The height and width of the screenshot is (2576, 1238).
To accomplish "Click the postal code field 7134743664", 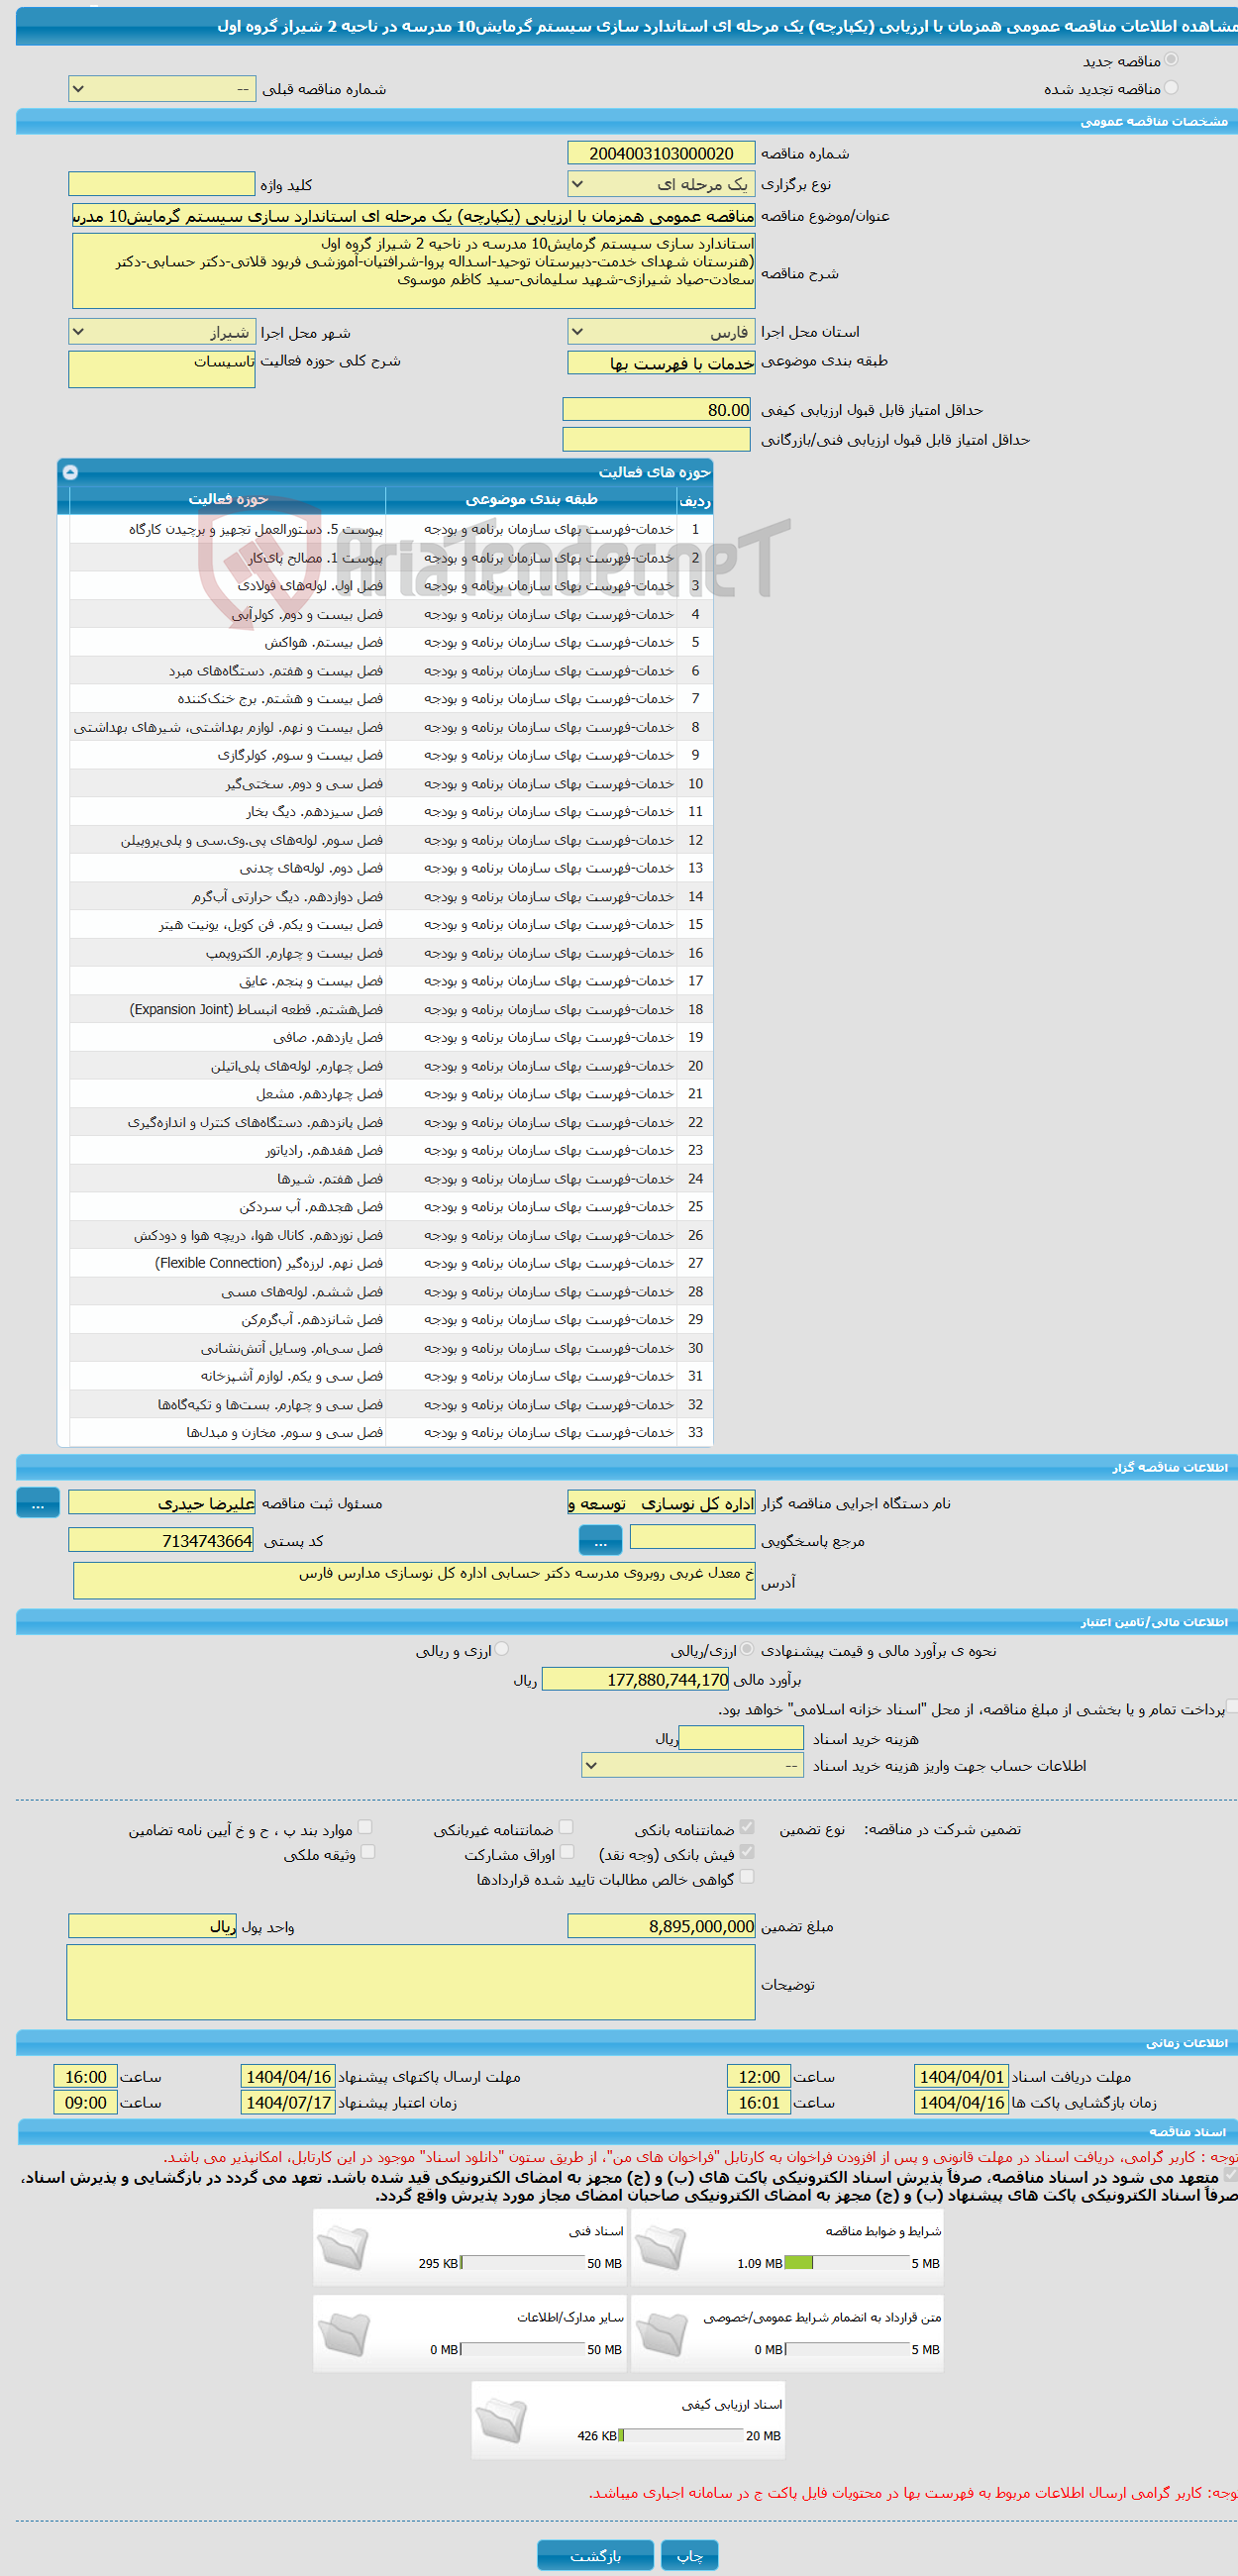I will 161,1541.
